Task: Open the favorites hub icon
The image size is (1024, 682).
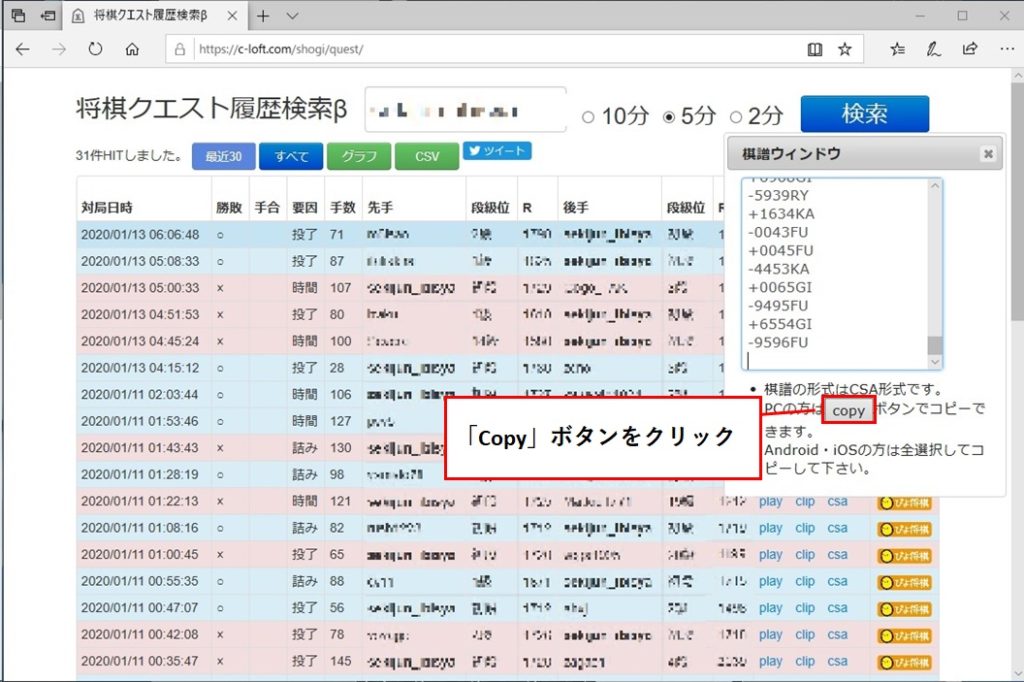Action: click(x=898, y=49)
